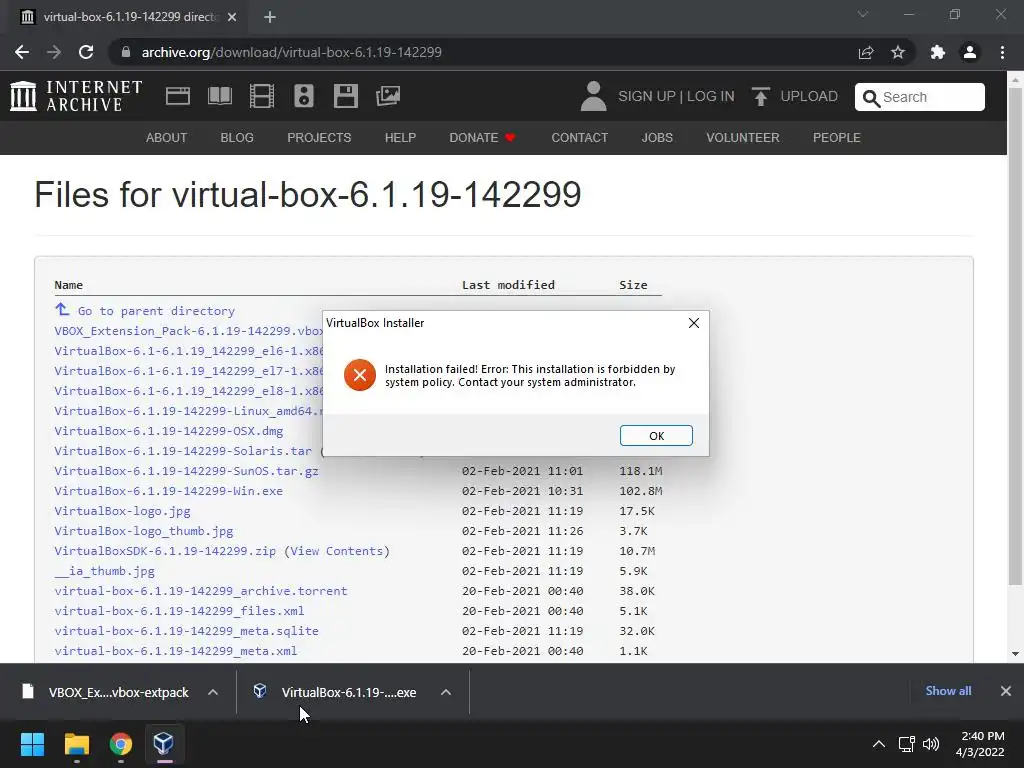Open the HELP menu item
The width and height of the screenshot is (1024, 768).
click(400, 138)
